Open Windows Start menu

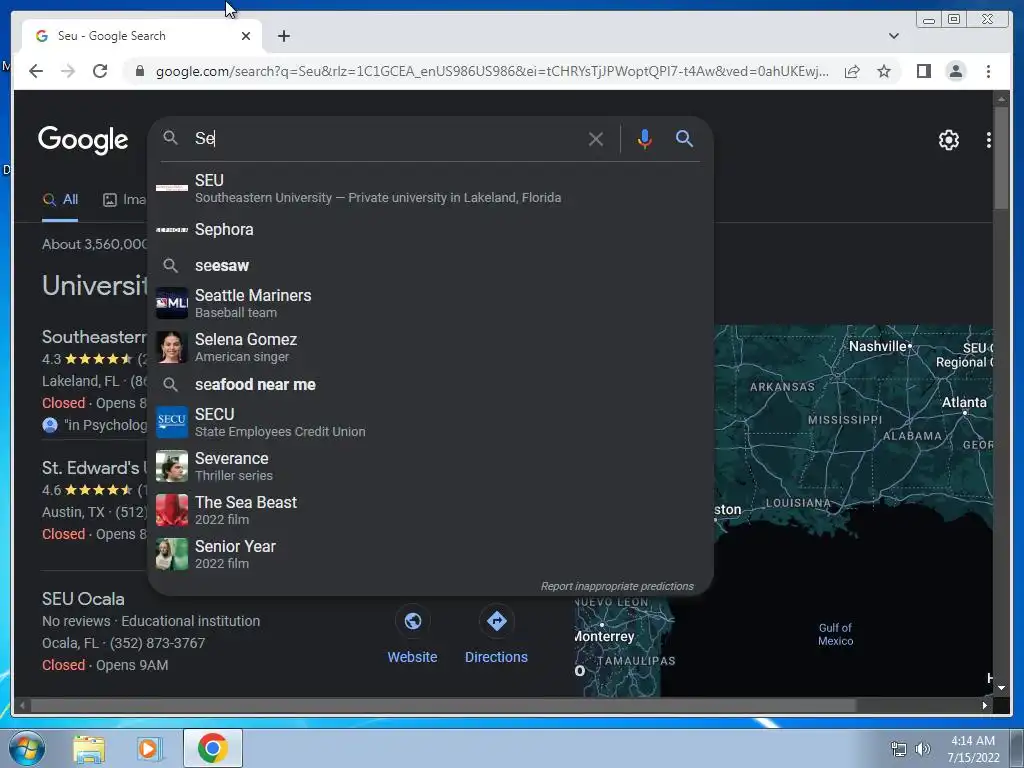pyautogui.click(x=27, y=748)
